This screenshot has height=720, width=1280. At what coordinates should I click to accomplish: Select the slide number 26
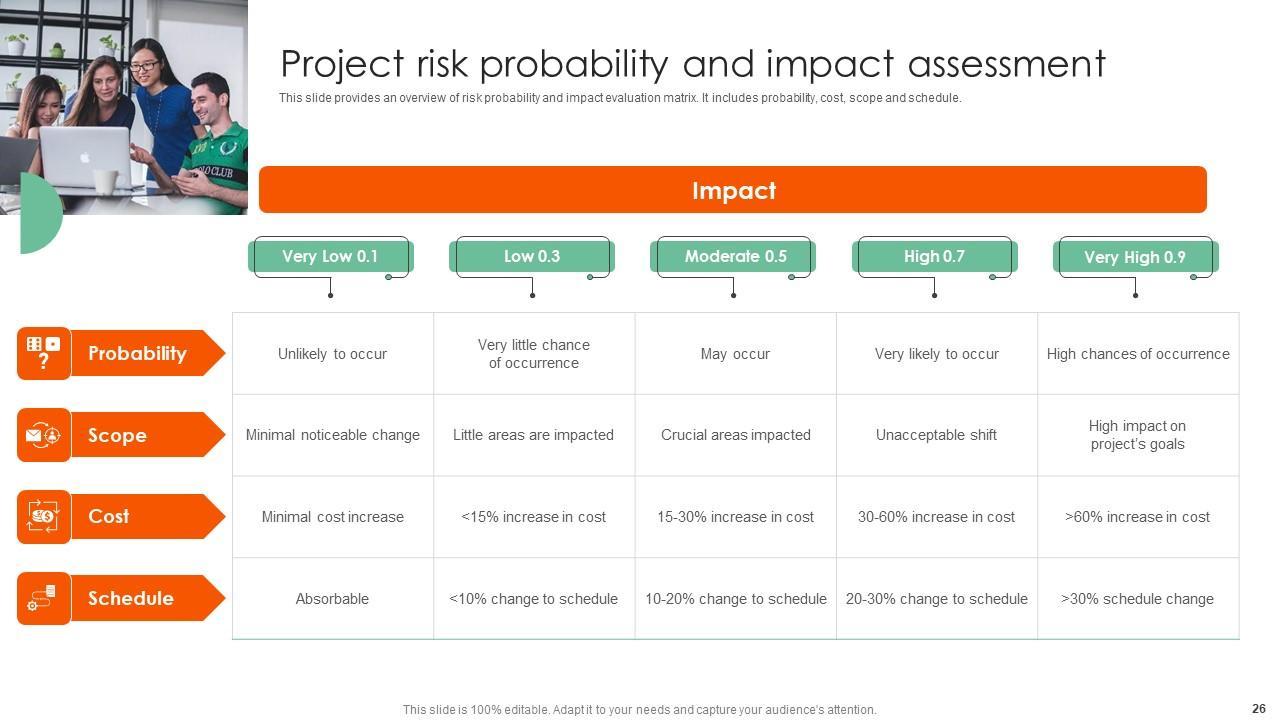point(1258,709)
